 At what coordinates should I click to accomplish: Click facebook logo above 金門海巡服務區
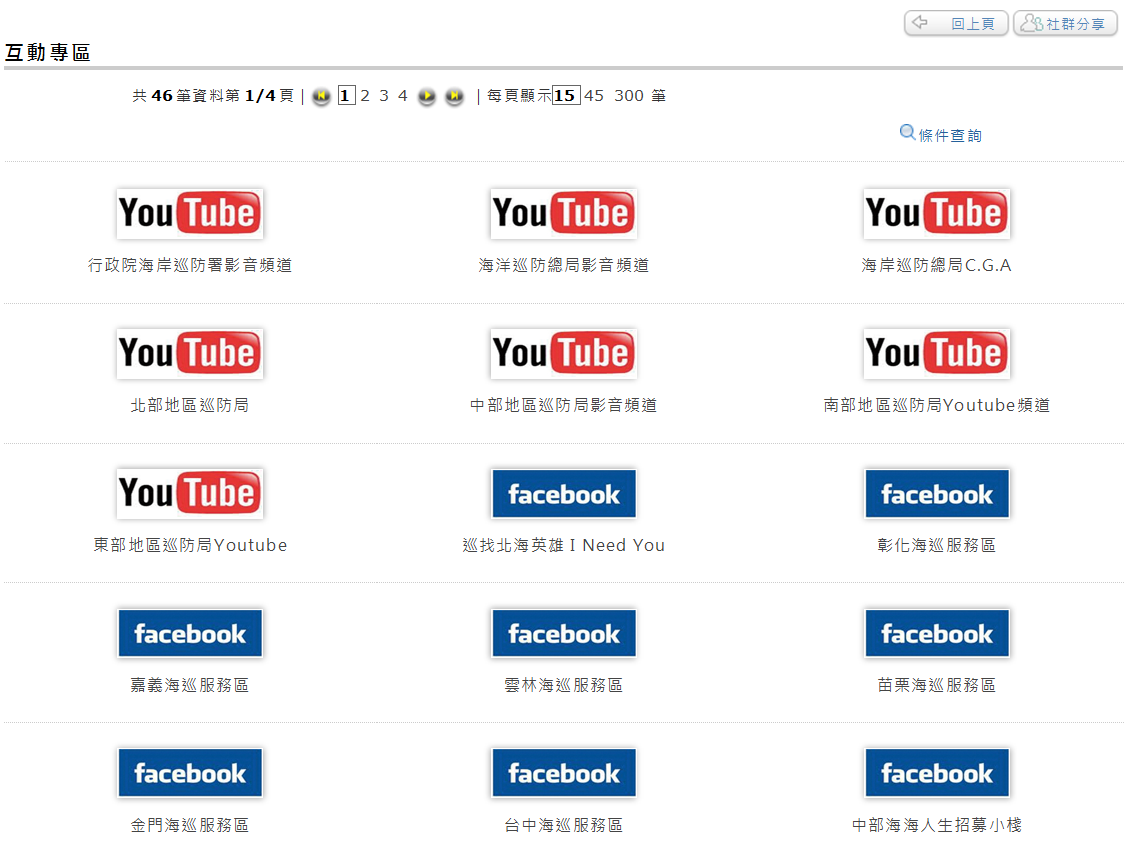[x=190, y=773]
